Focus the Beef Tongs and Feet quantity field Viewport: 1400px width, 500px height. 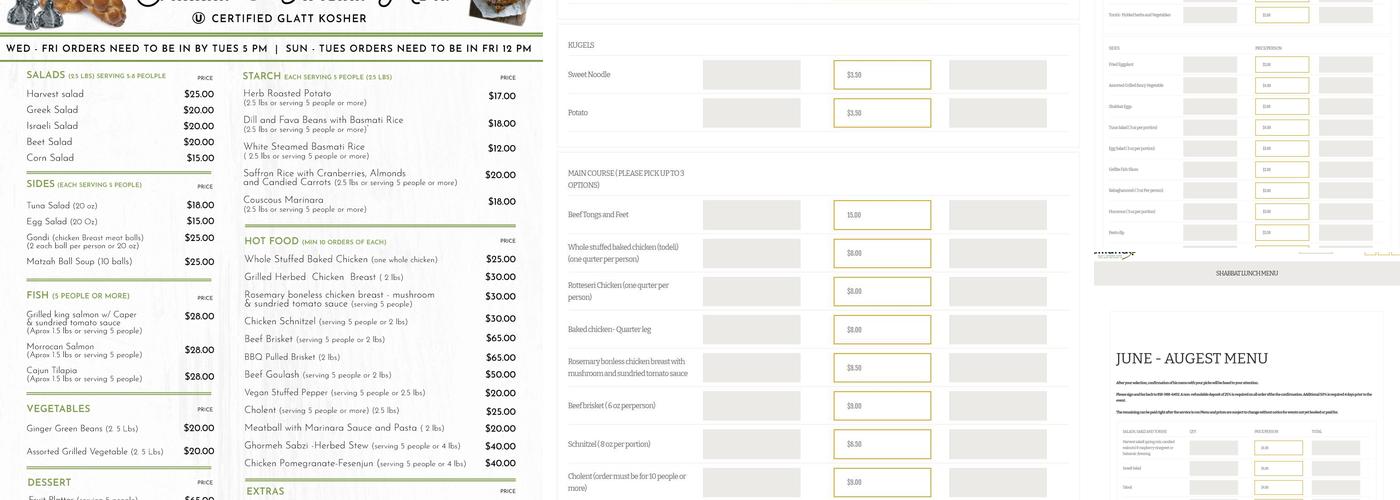(x=751, y=215)
